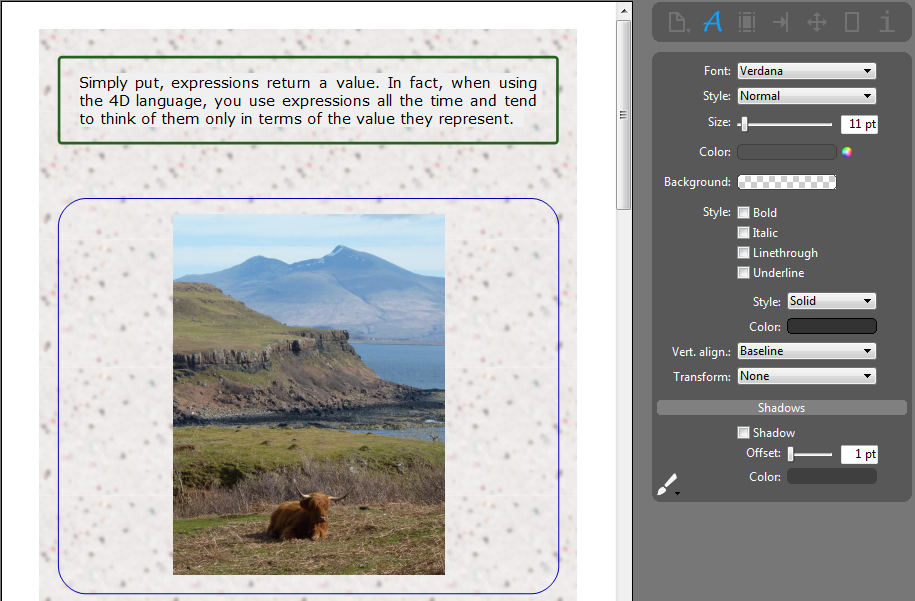915x601 pixels.
Task: Open the 'i' information icon
Action: [x=886, y=22]
